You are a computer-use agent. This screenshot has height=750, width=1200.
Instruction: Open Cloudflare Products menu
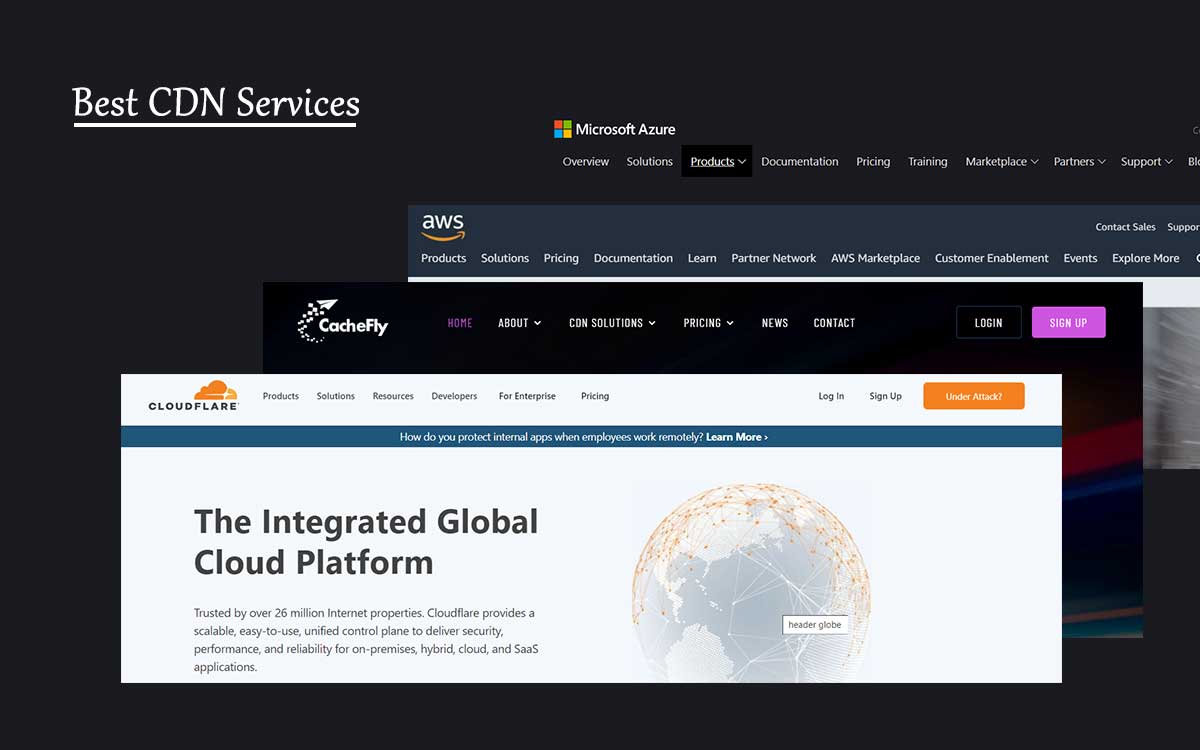pos(281,396)
